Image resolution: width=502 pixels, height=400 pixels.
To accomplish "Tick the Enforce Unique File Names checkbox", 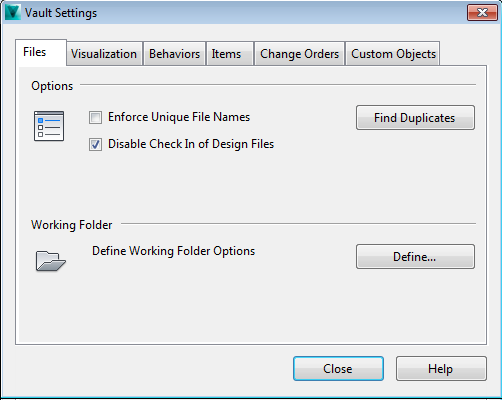I will point(95,117).
